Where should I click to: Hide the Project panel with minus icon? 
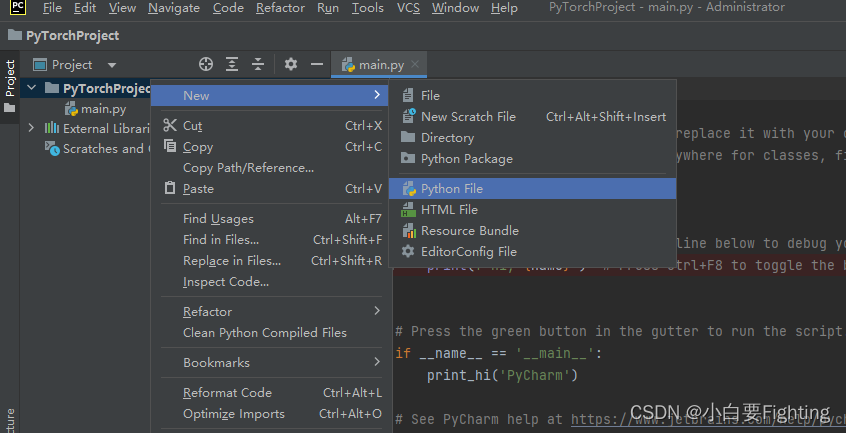pos(317,65)
